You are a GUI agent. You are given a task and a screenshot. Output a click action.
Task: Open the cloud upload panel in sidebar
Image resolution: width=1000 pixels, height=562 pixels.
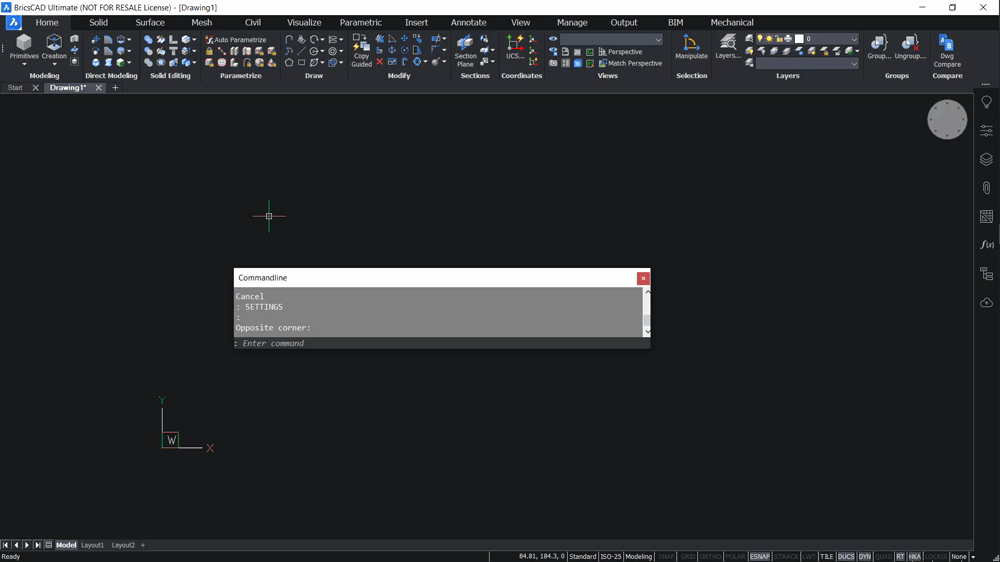[987, 302]
